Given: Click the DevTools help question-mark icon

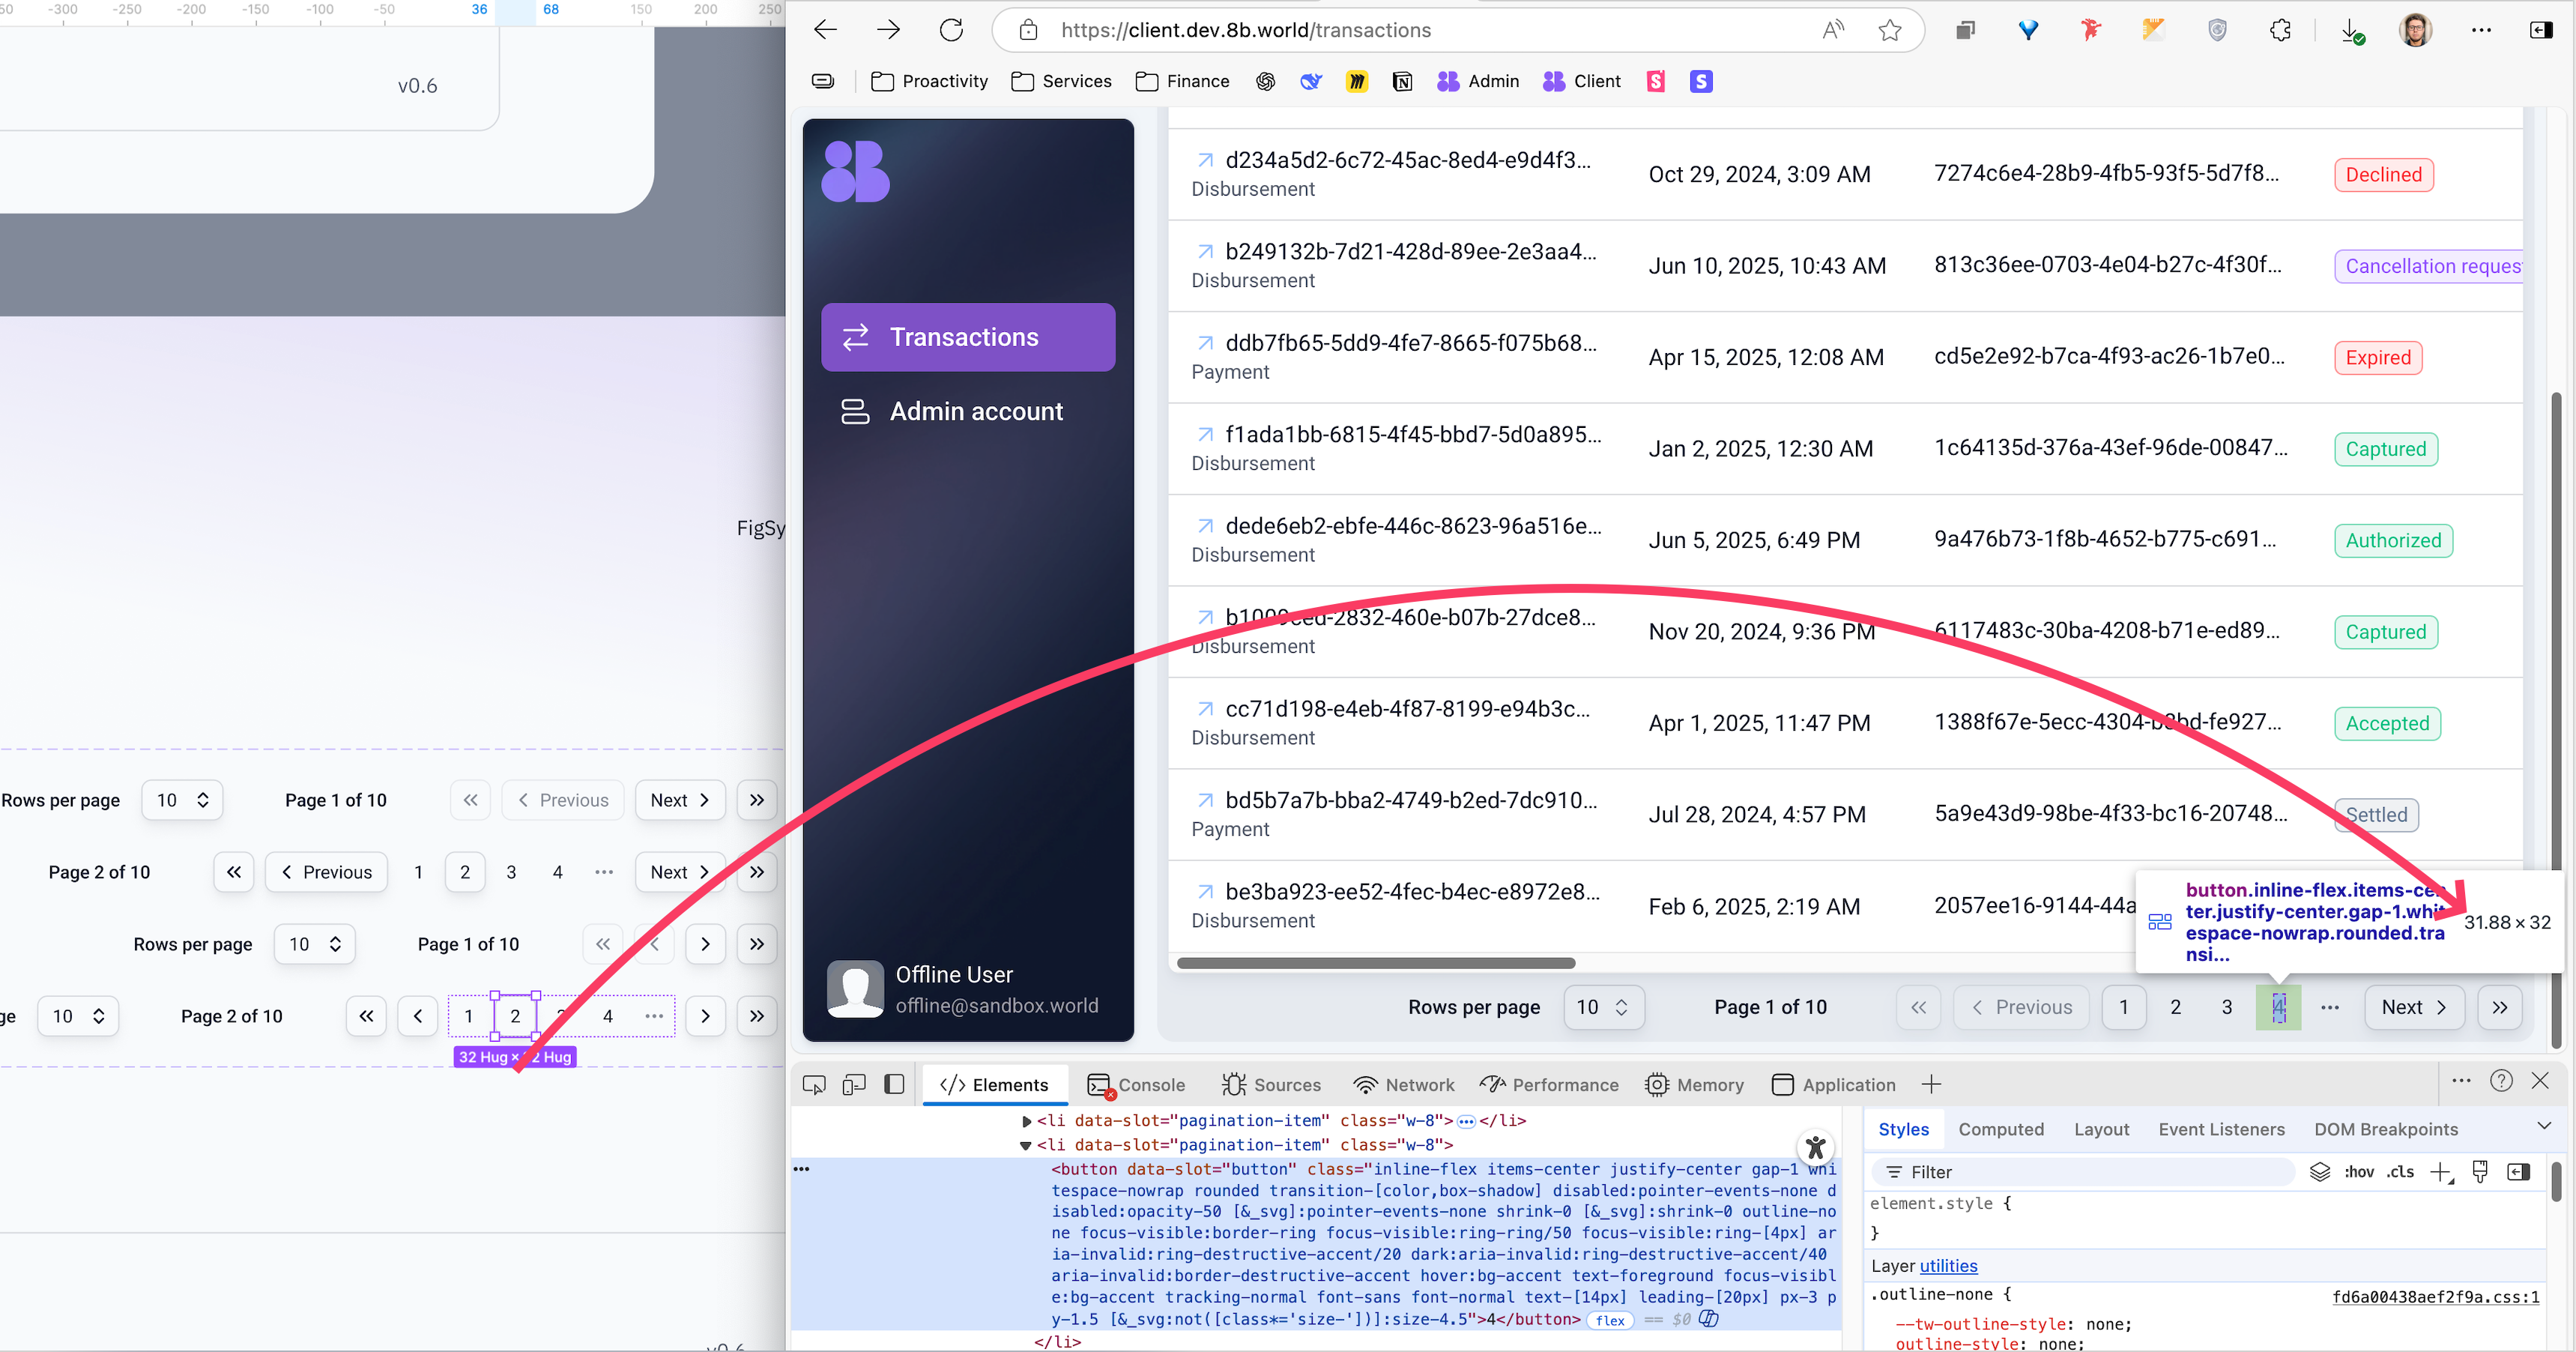Looking at the screenshot, I should [2501, 1081].
